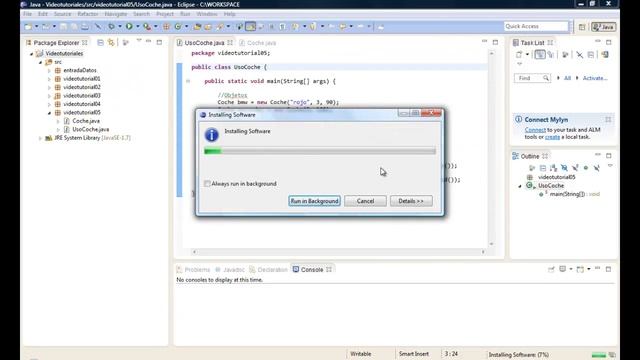Viewport: 640px width, 360px height.
Task: Click the Save toolbar icon
Action: click(63, 27)
